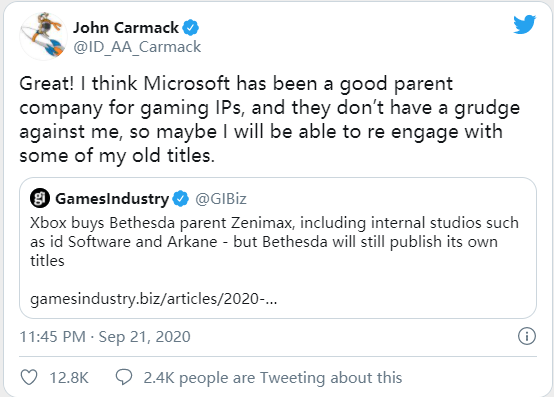Open the GamesIndustry account name
Image resolution: width=554 pixels, height=397 pixels.
click(112, 198)
